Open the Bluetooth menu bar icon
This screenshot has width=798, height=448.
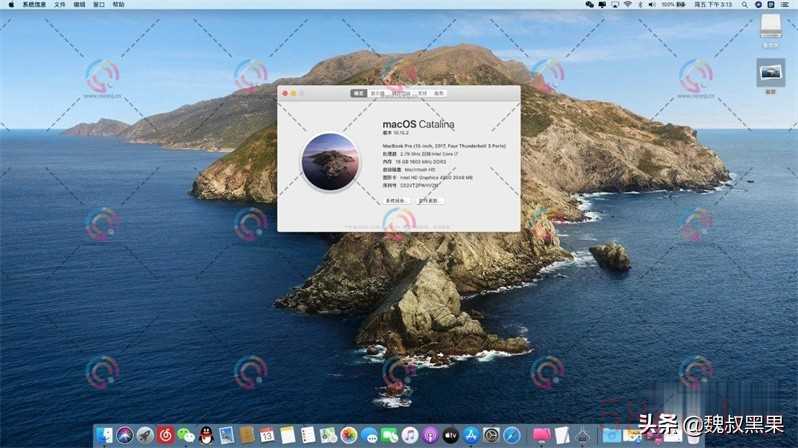(x=640, y=4)
